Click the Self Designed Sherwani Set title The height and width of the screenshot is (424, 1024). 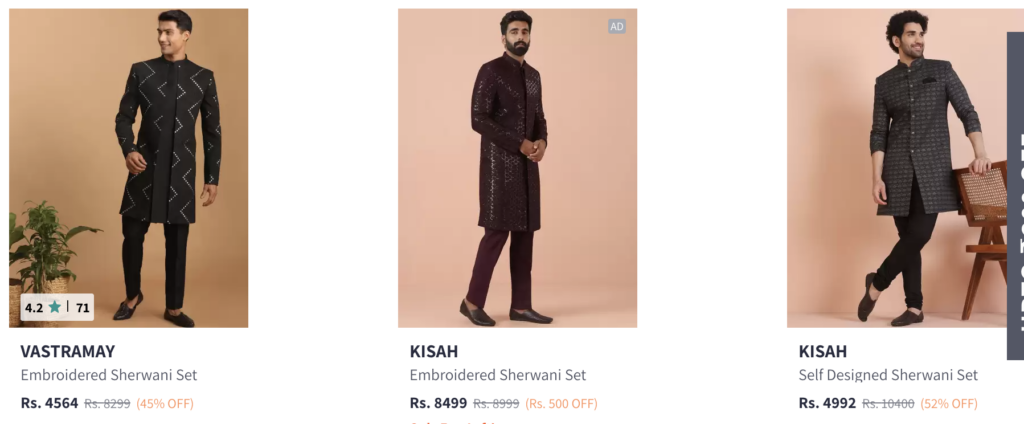(x=888, y=375)
